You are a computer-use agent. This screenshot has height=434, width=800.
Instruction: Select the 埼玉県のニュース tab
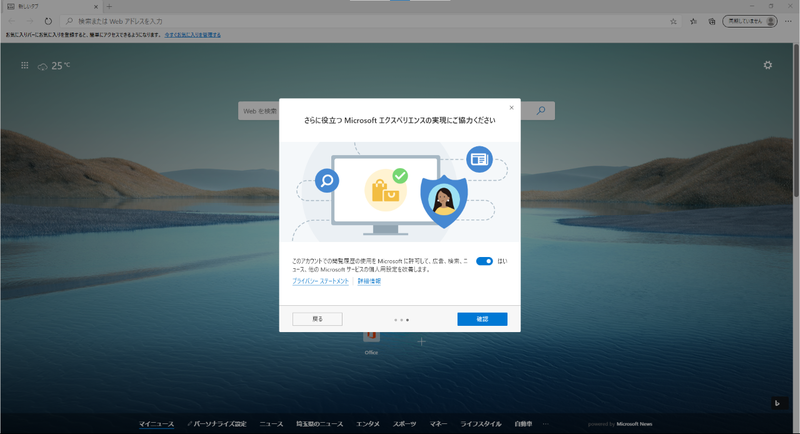click(x=319, y=424)
